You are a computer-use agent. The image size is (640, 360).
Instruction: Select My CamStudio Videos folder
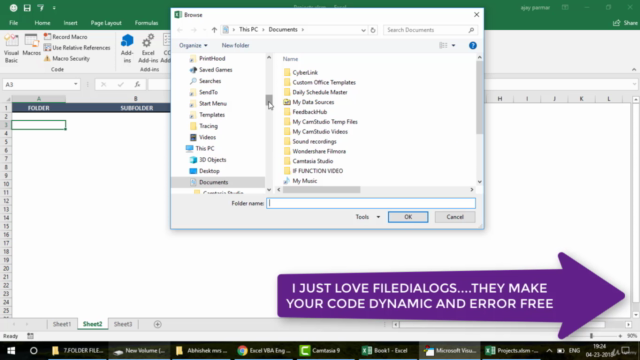[320, 131]
